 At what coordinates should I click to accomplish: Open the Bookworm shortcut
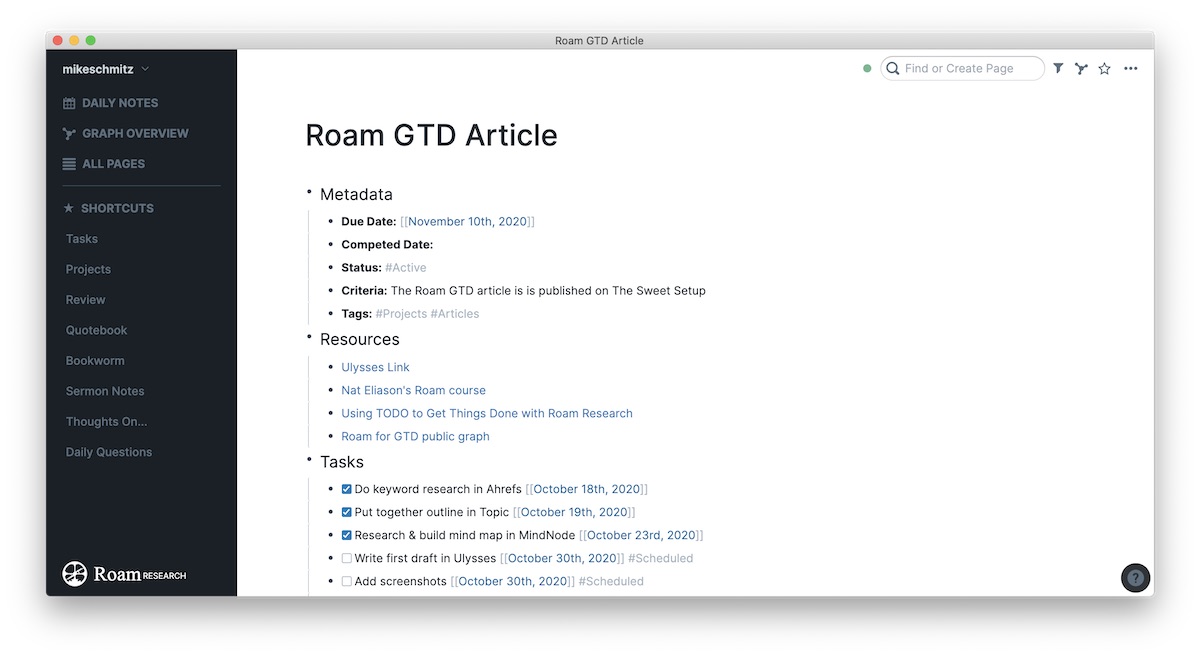(96, 361)
